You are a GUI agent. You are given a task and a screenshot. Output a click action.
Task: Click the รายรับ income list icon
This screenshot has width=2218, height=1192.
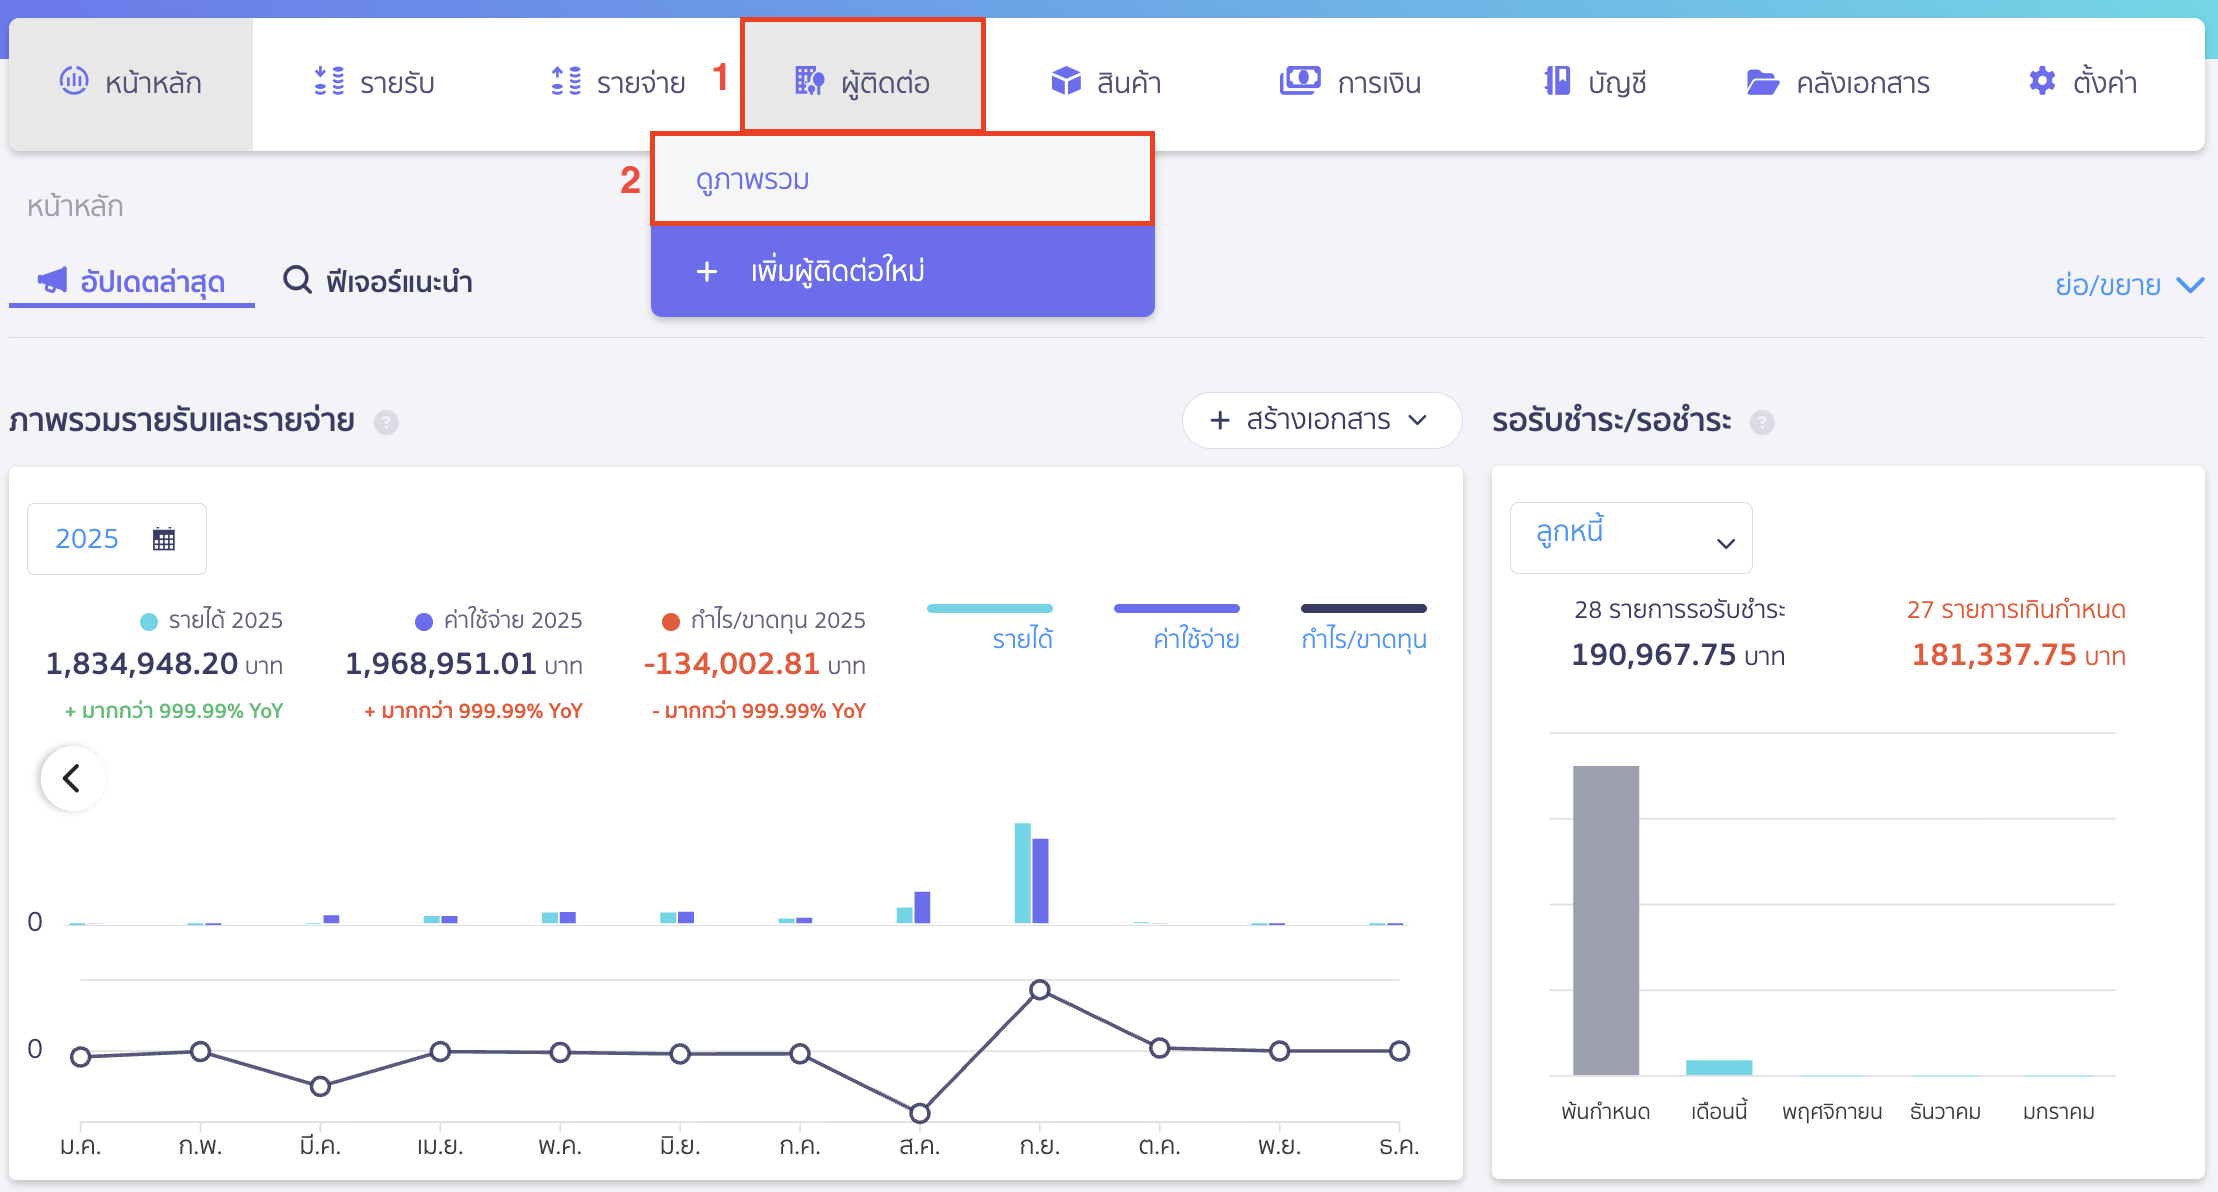point(329,81)
